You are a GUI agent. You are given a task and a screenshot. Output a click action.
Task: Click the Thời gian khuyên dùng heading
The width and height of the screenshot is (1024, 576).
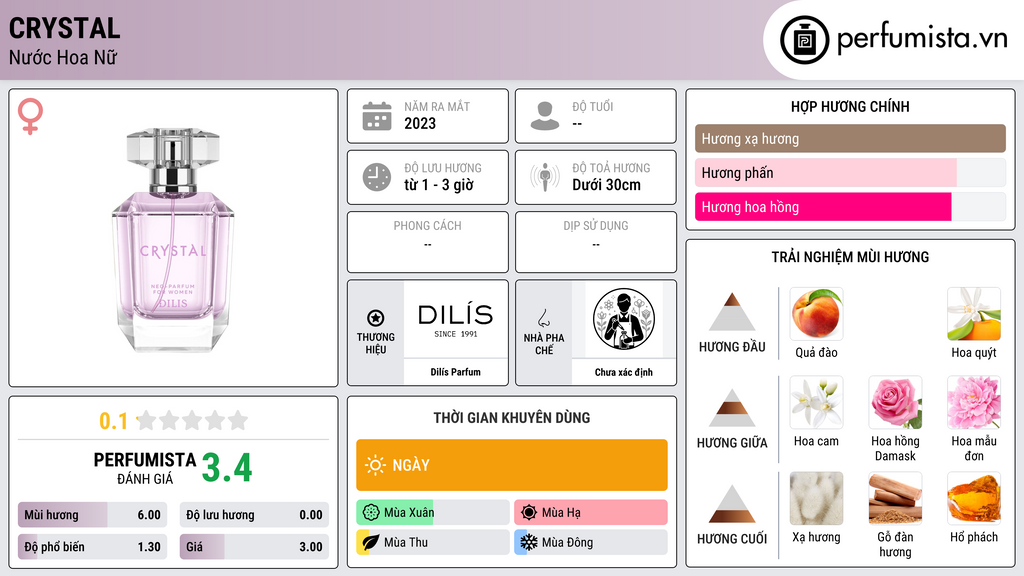click(511, 417)
